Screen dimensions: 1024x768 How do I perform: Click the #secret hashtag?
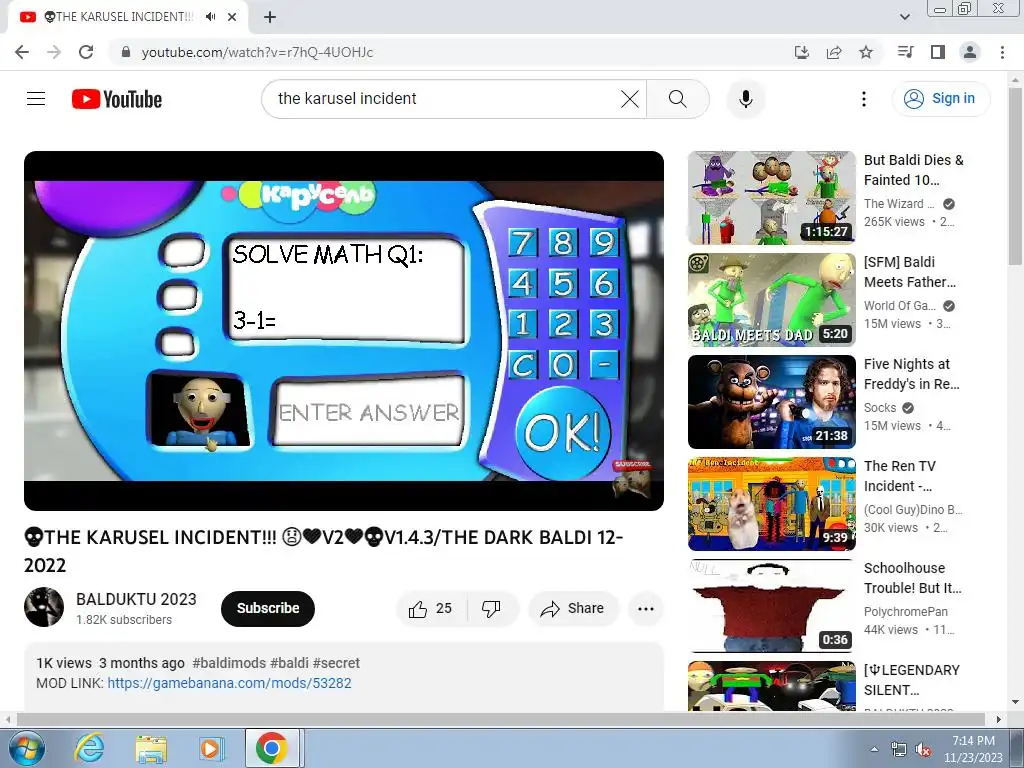pos(336,663)
